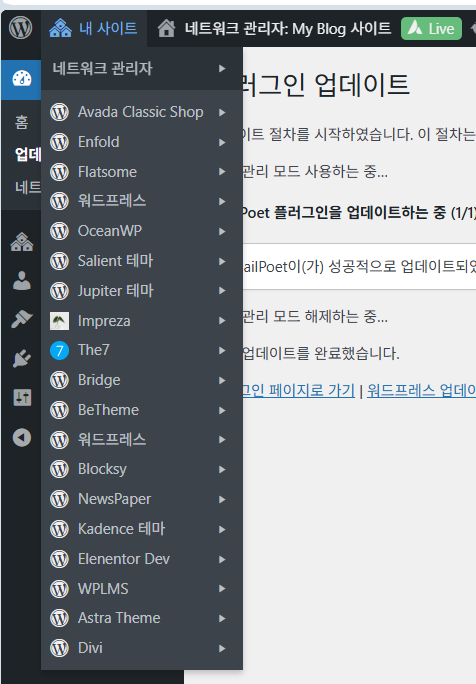Click the WordPress icon beside OceanWP
The image size is (476, 684).
[x=59, y=231]
